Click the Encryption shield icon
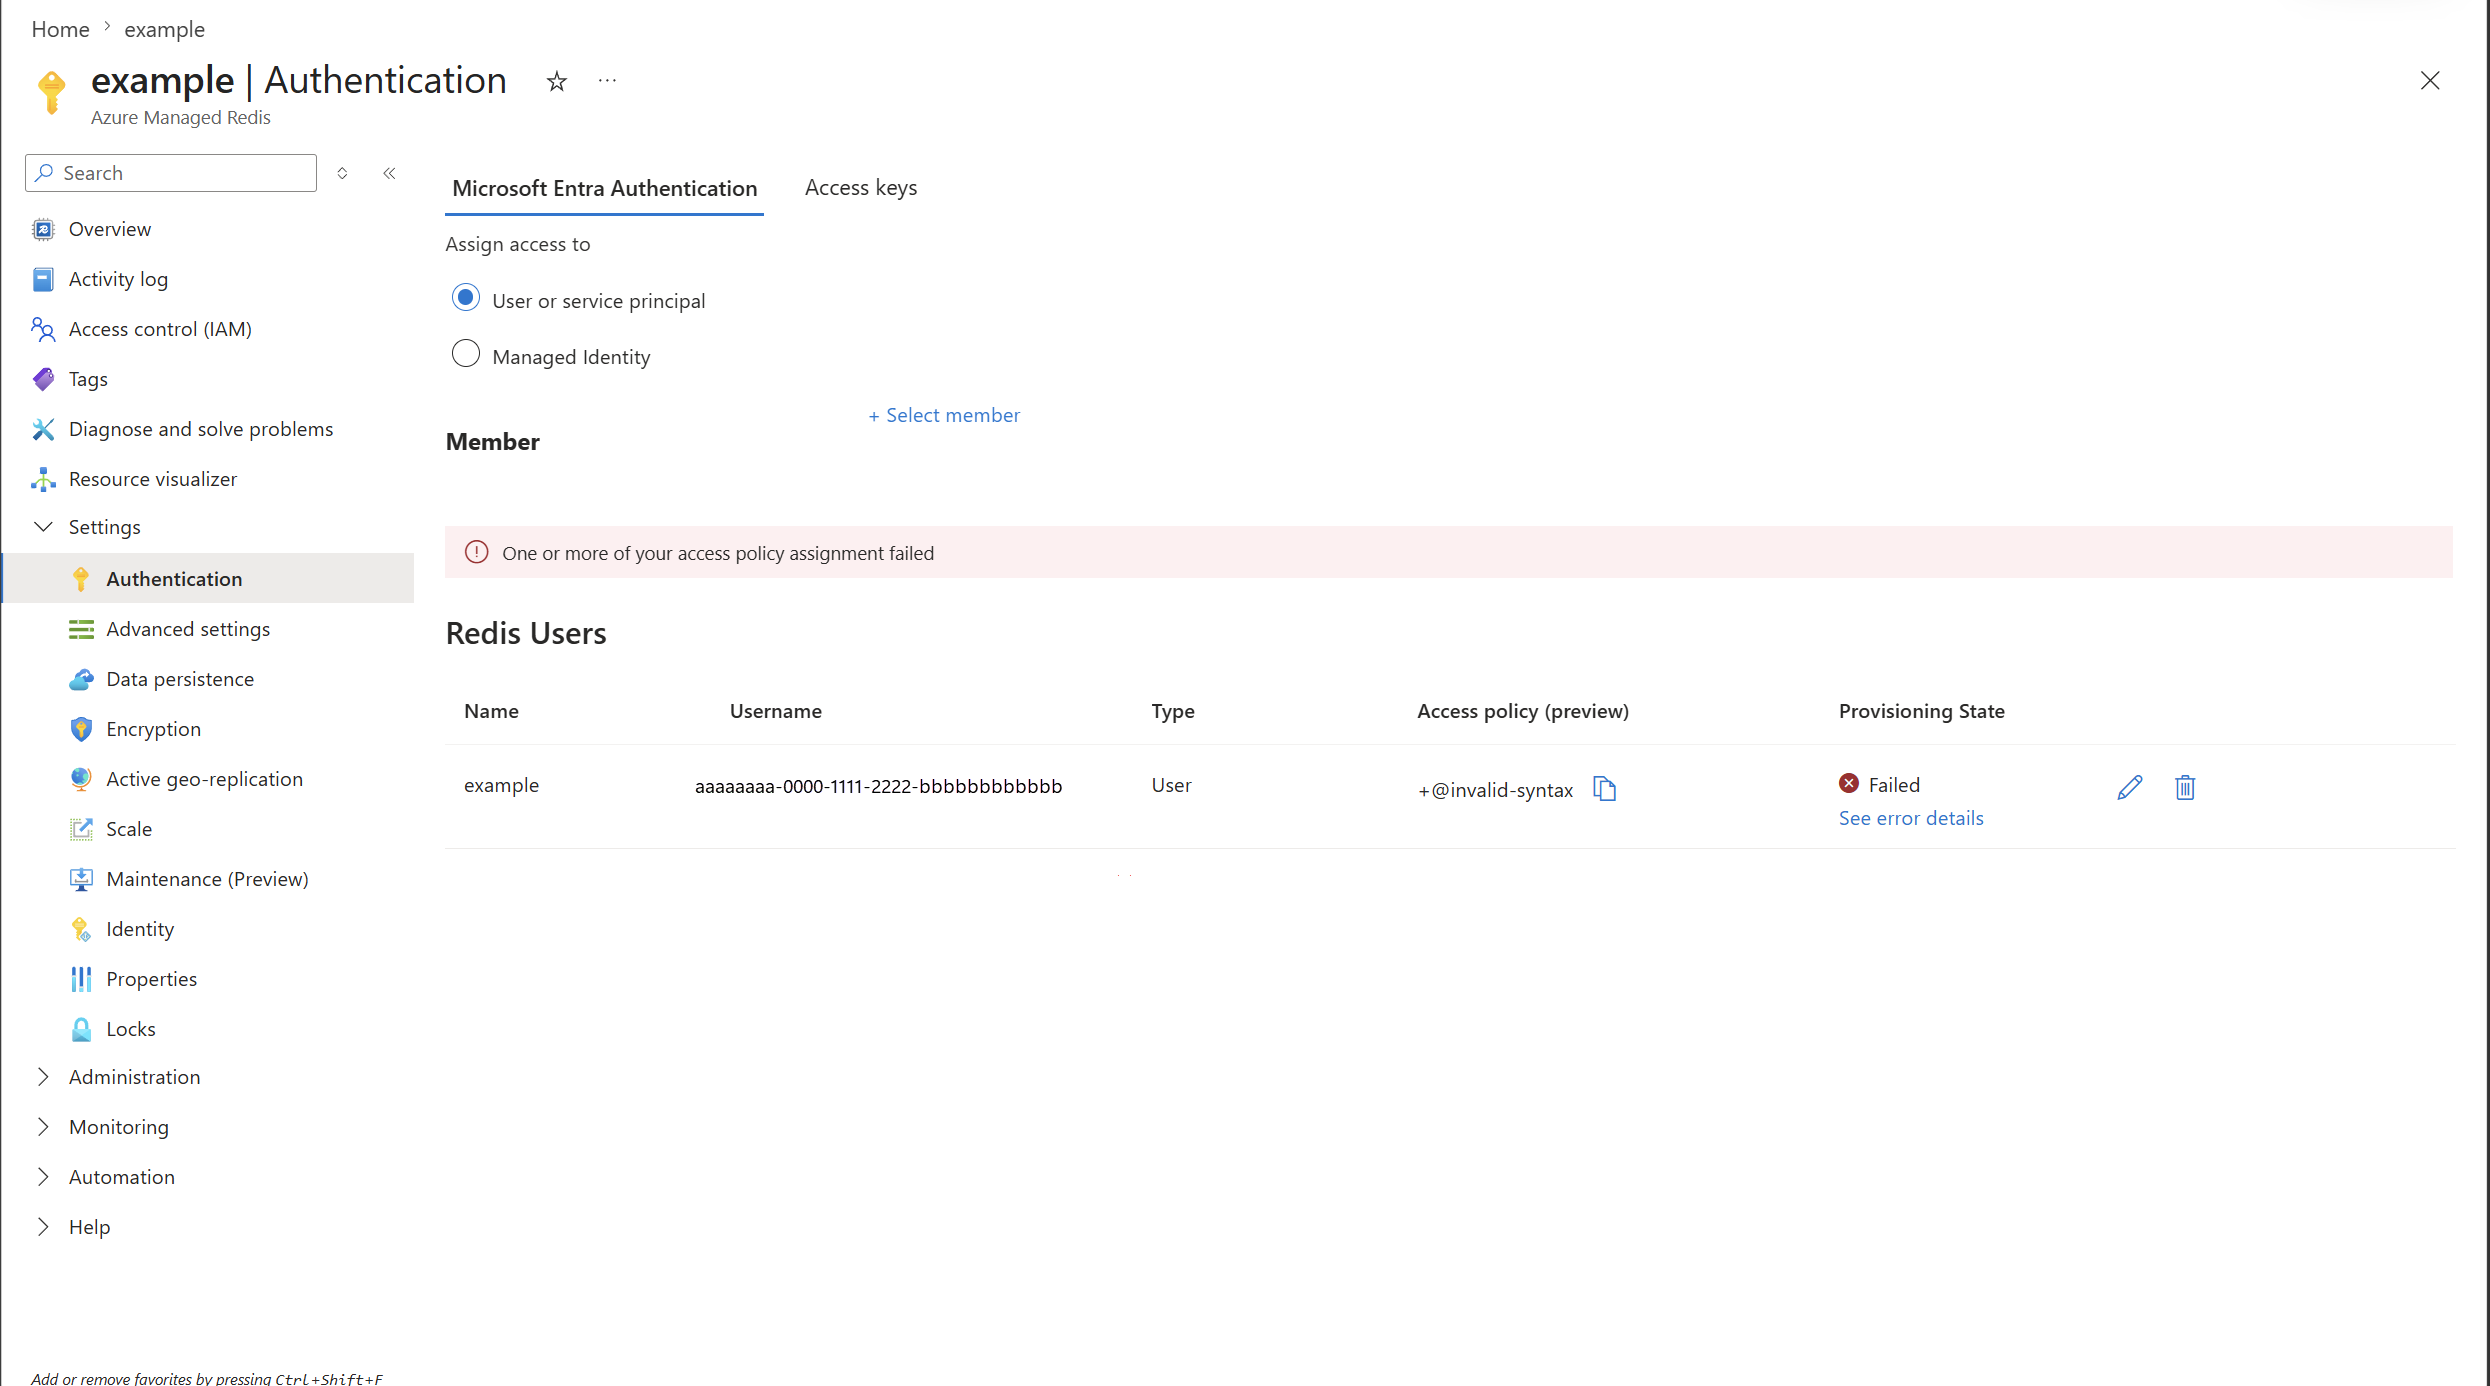The image size is (2490, 1386). point(81,730)
